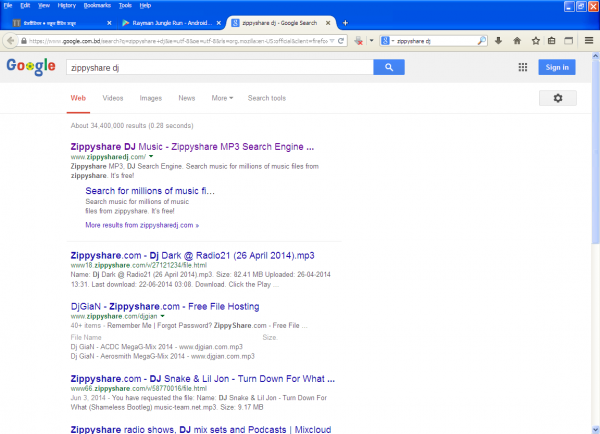Open the View menu

44,5
